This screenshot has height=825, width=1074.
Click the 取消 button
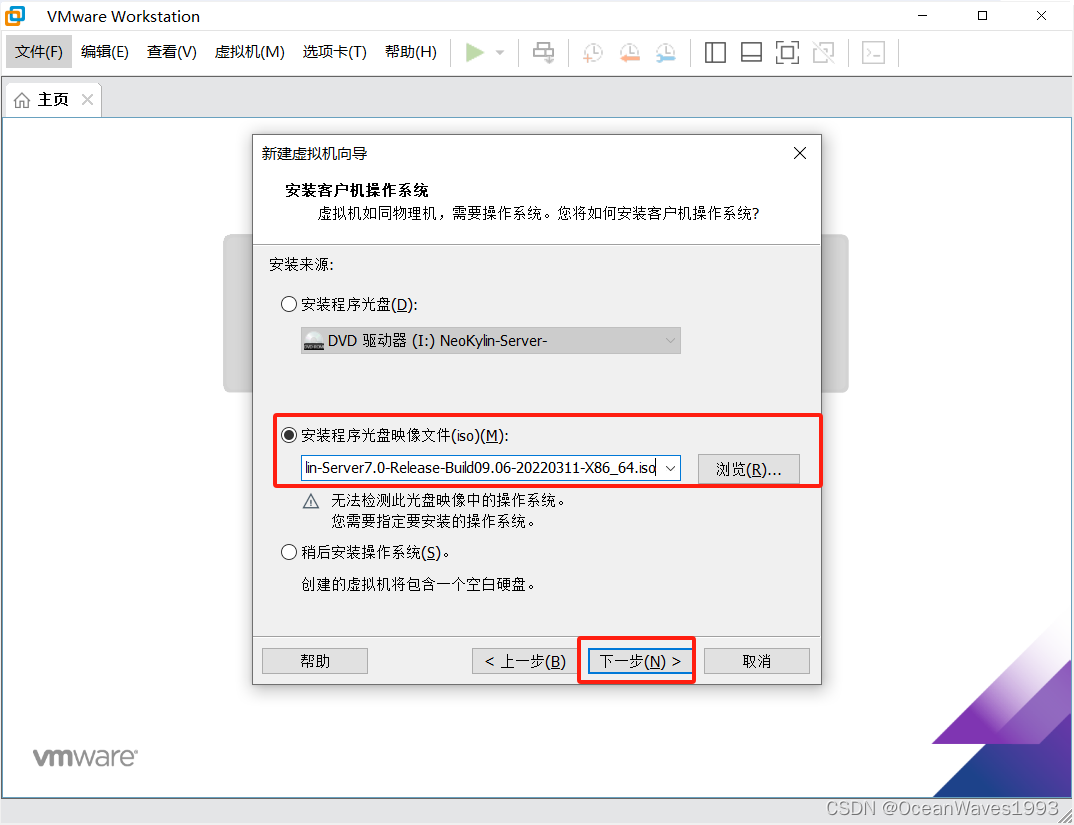coord(757,661)
